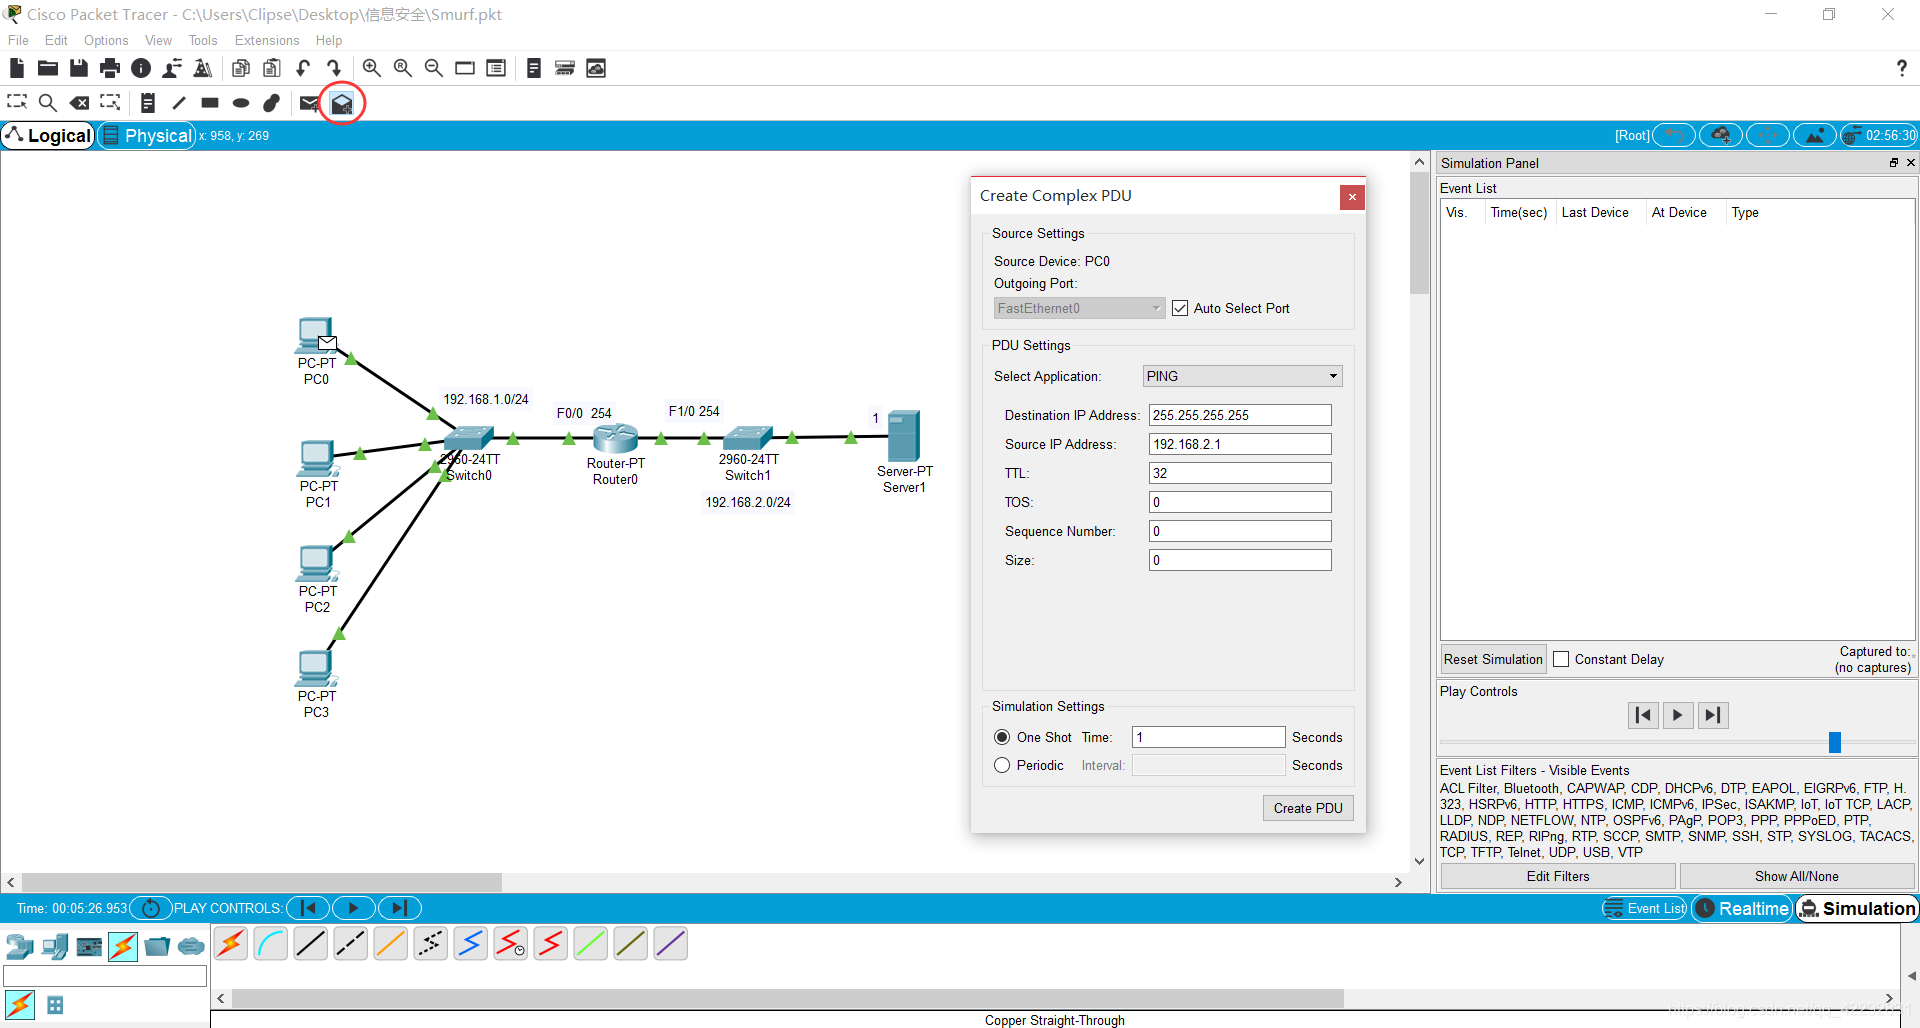Click the One Shot Time field

(1208, 737)
